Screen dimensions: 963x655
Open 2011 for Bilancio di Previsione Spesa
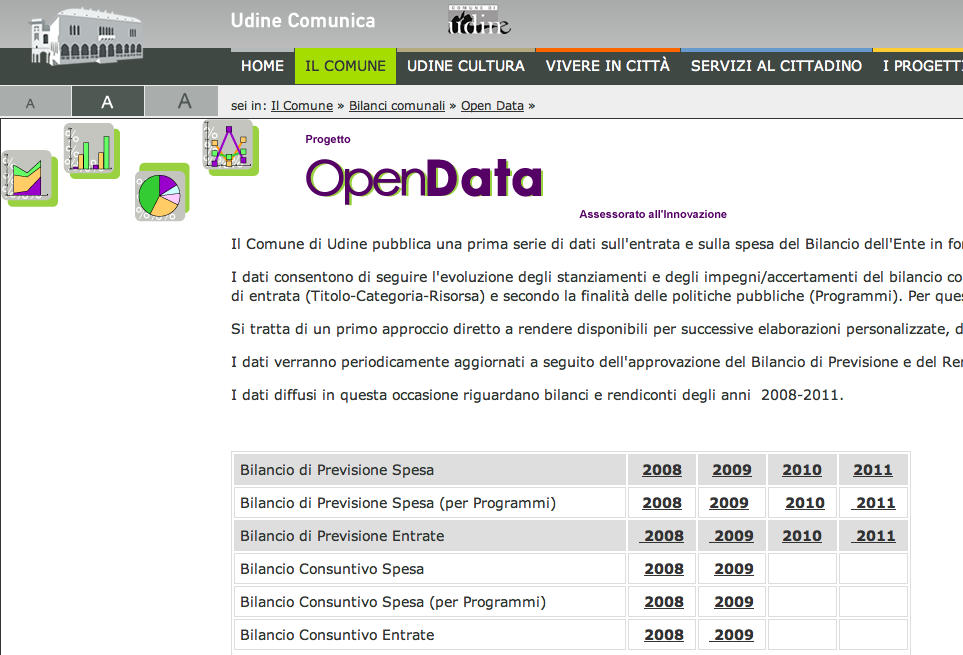(873, 470)
